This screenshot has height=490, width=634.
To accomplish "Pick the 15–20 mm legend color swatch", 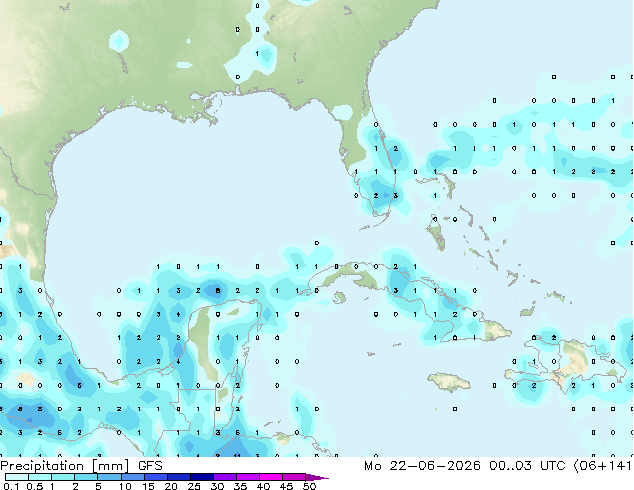I will (x=155, y=477).
